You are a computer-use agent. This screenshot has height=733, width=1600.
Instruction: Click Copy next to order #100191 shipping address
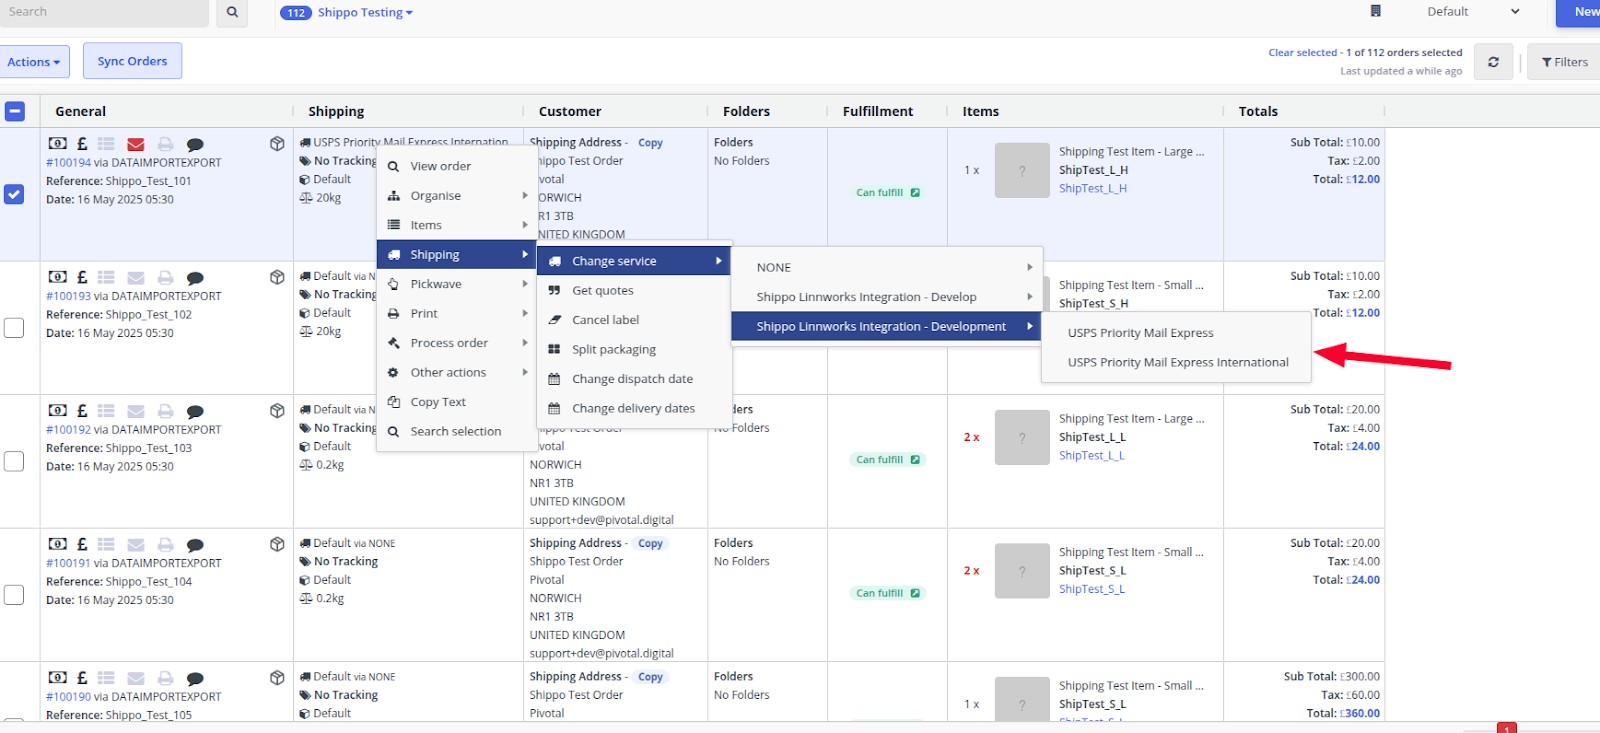tap(650, 544)
